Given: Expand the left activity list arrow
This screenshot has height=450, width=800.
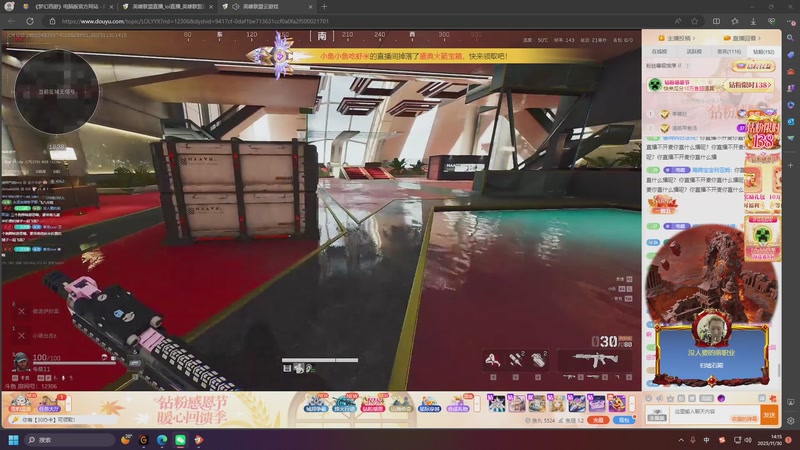Looking at the screenshot, I should tap(68, 403).
